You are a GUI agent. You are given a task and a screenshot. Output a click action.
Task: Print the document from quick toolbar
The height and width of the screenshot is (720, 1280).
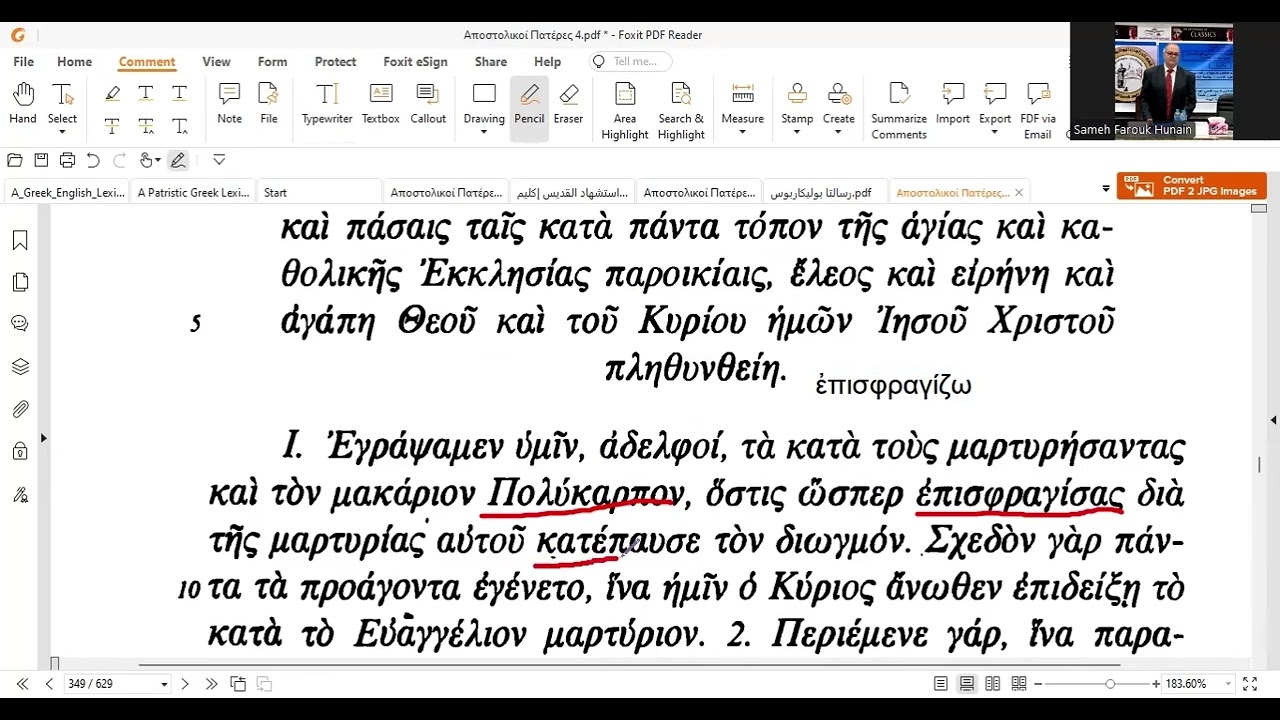(67, 160)
